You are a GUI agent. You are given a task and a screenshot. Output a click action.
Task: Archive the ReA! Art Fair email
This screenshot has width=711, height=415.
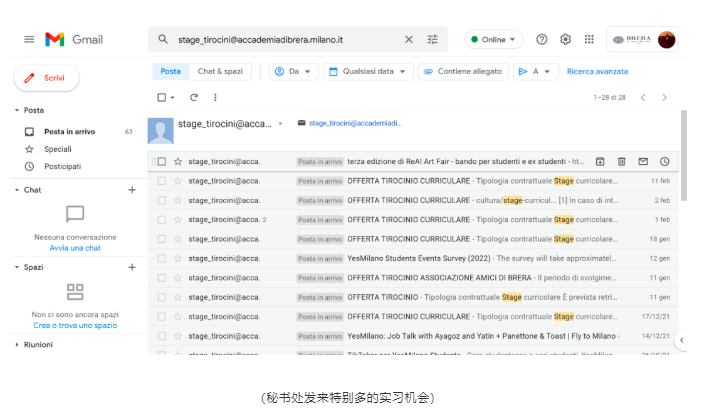(600, 161)
